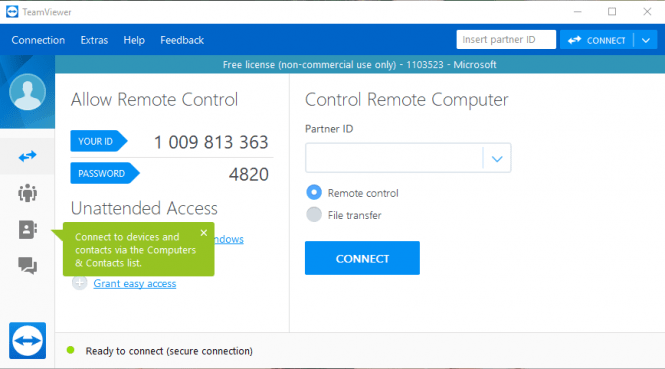Open the Meeting sidebar icon
The width and height of the screenshot is (665, 369).
pyautogui.click(x=27, y=193)
